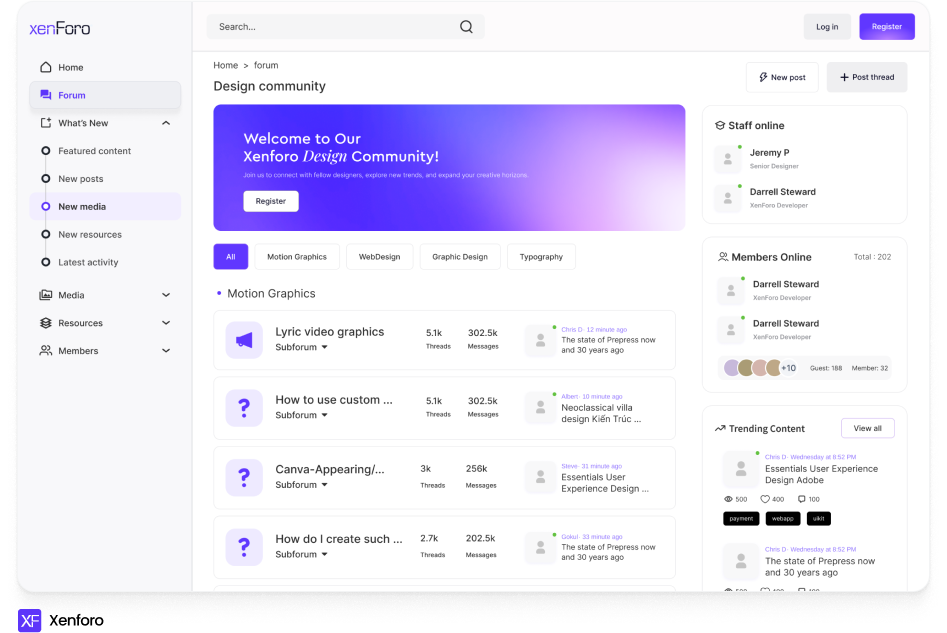Click Steve avatar in Canva-Appearing row
The width and height of the screenshot is (947, 633).
541,478
